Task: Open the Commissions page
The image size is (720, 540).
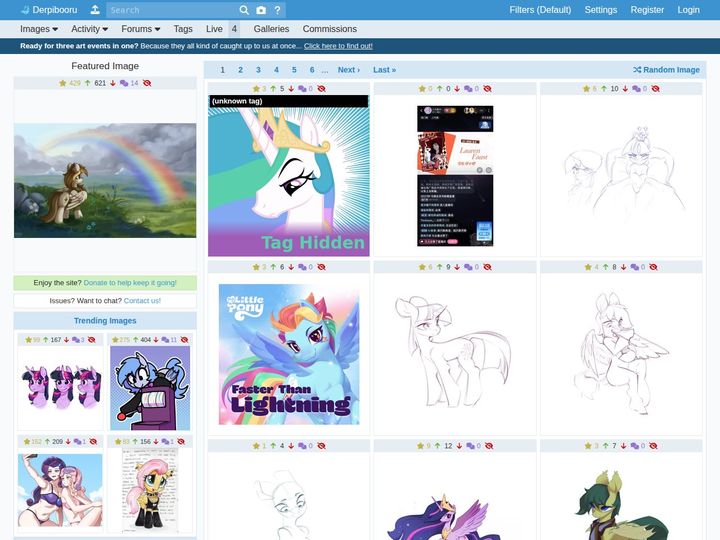Action: coord(329,29)
